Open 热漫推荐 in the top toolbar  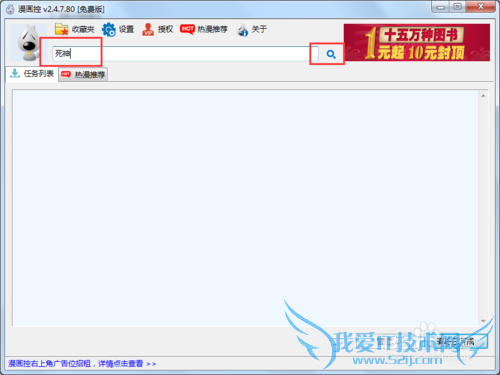click(x=204, y=29)
